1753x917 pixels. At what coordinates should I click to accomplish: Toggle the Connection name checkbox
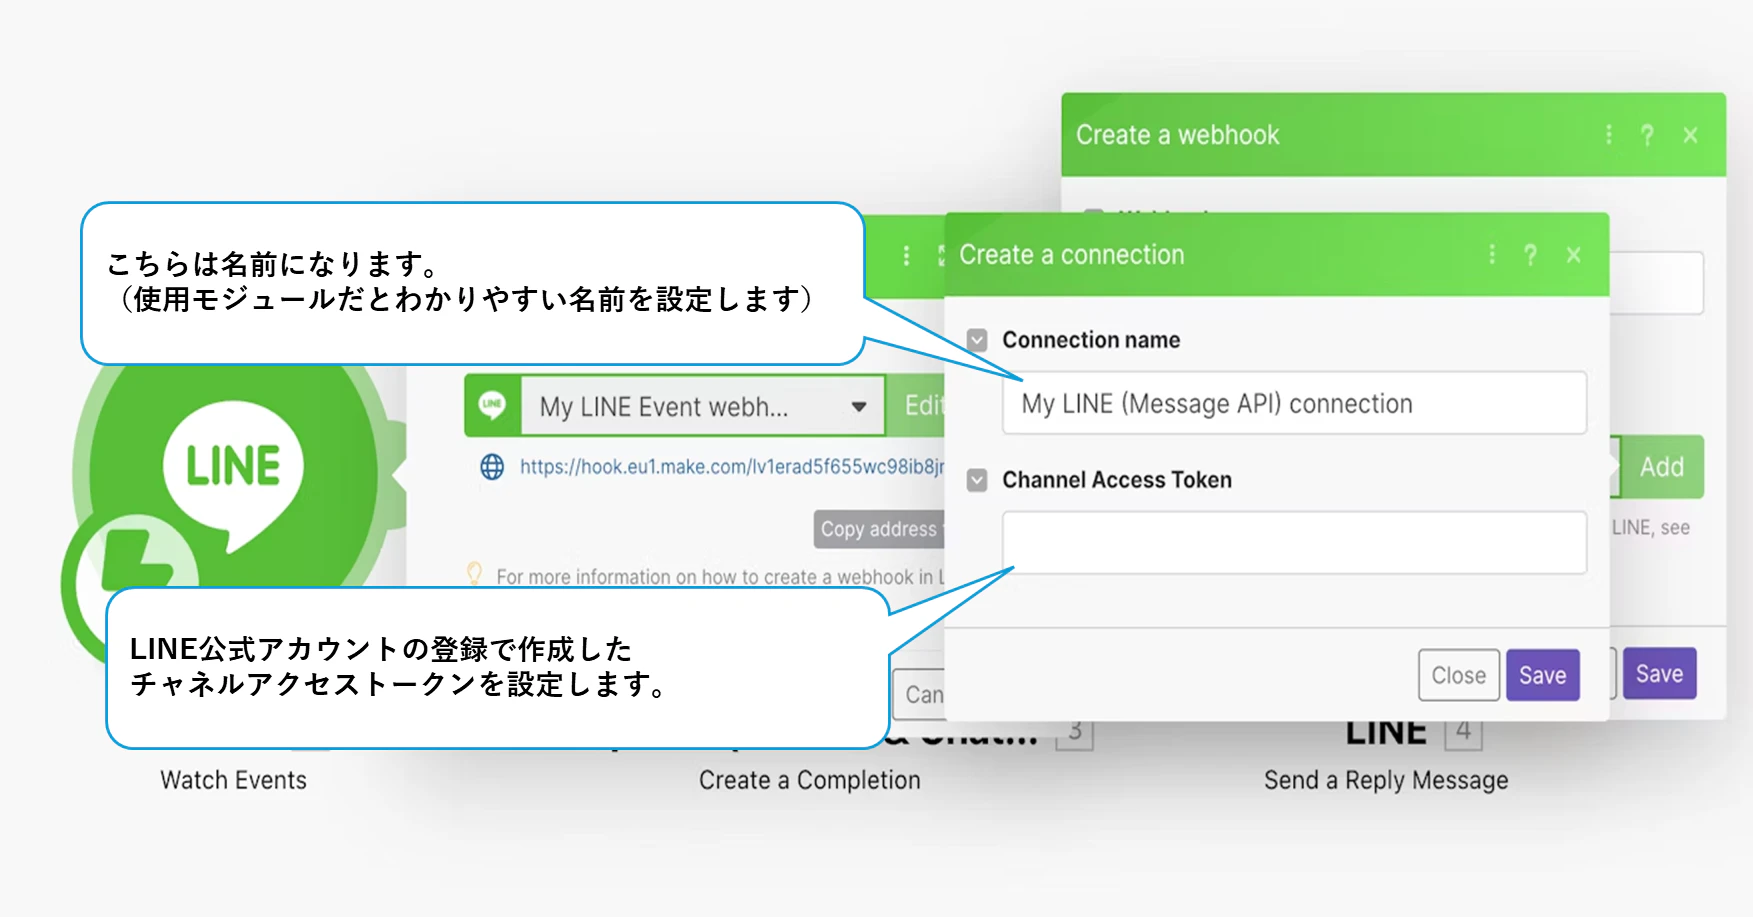(977, 340)
